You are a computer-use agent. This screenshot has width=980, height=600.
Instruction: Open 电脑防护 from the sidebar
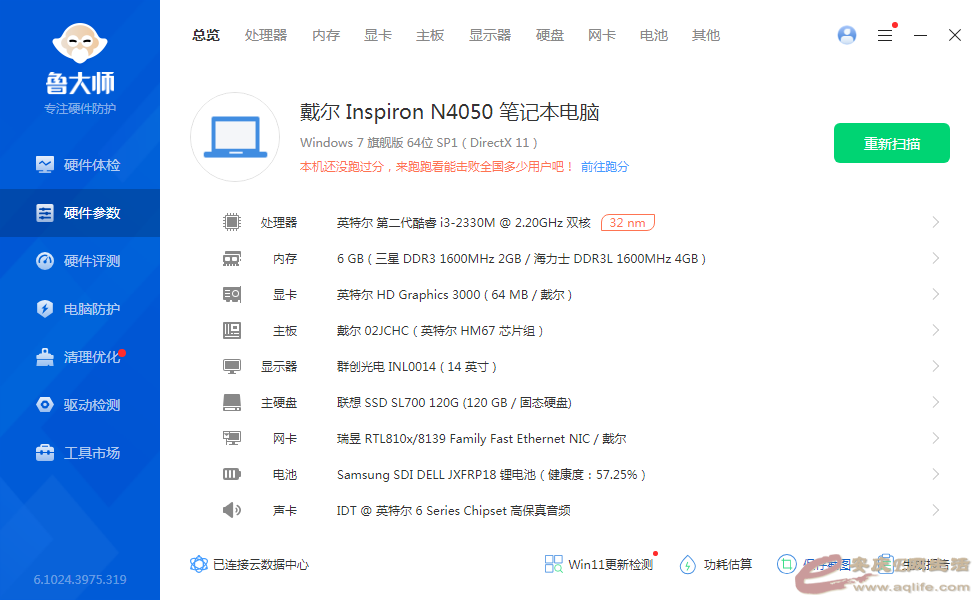pyautogui.click(x=80, y=309)
